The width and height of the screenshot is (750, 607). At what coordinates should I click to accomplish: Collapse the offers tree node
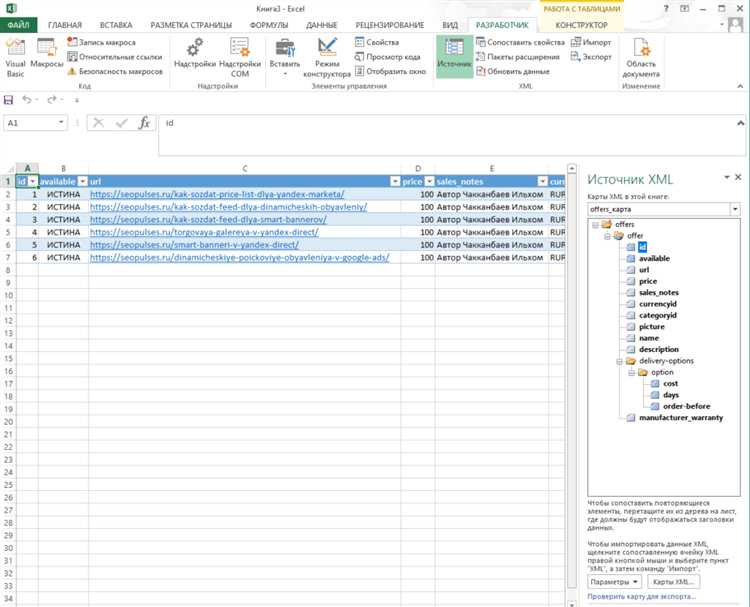(596, 224)
